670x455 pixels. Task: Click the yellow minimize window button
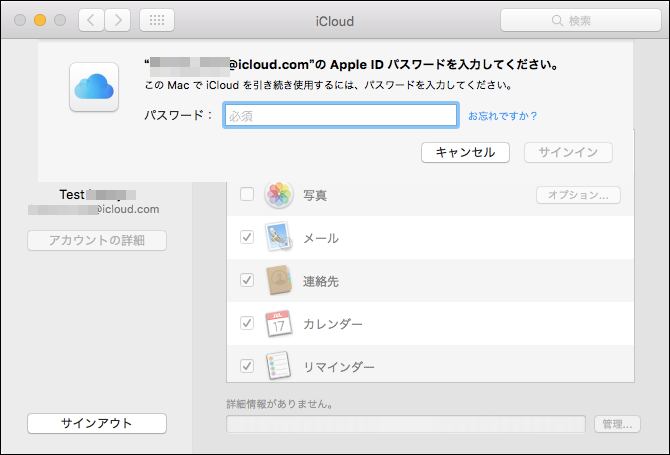40,20
